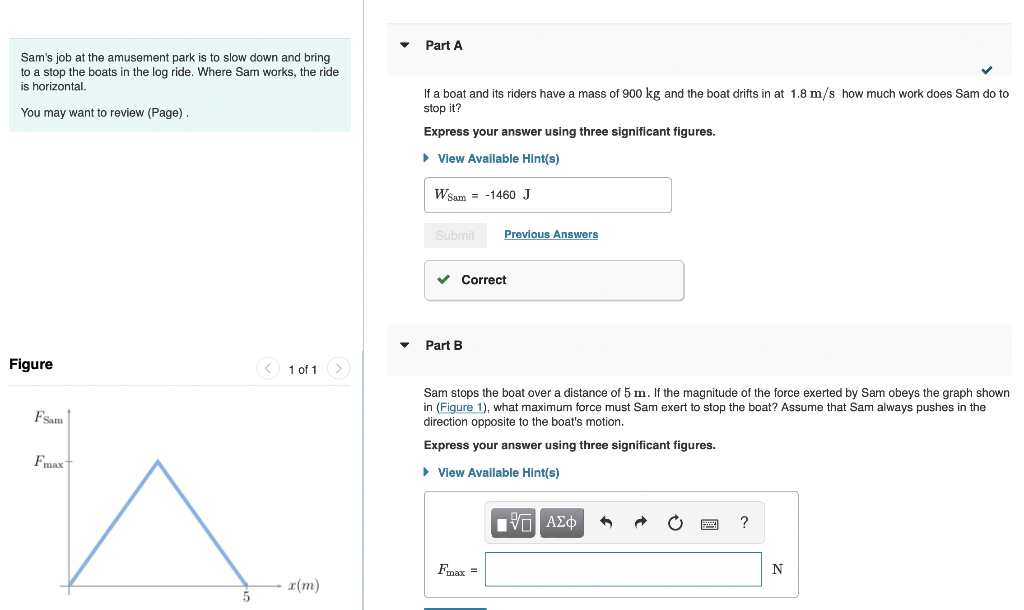Click the greyed Submit button
This screenshot has width=1024, height=610.
tap(455, 235)
